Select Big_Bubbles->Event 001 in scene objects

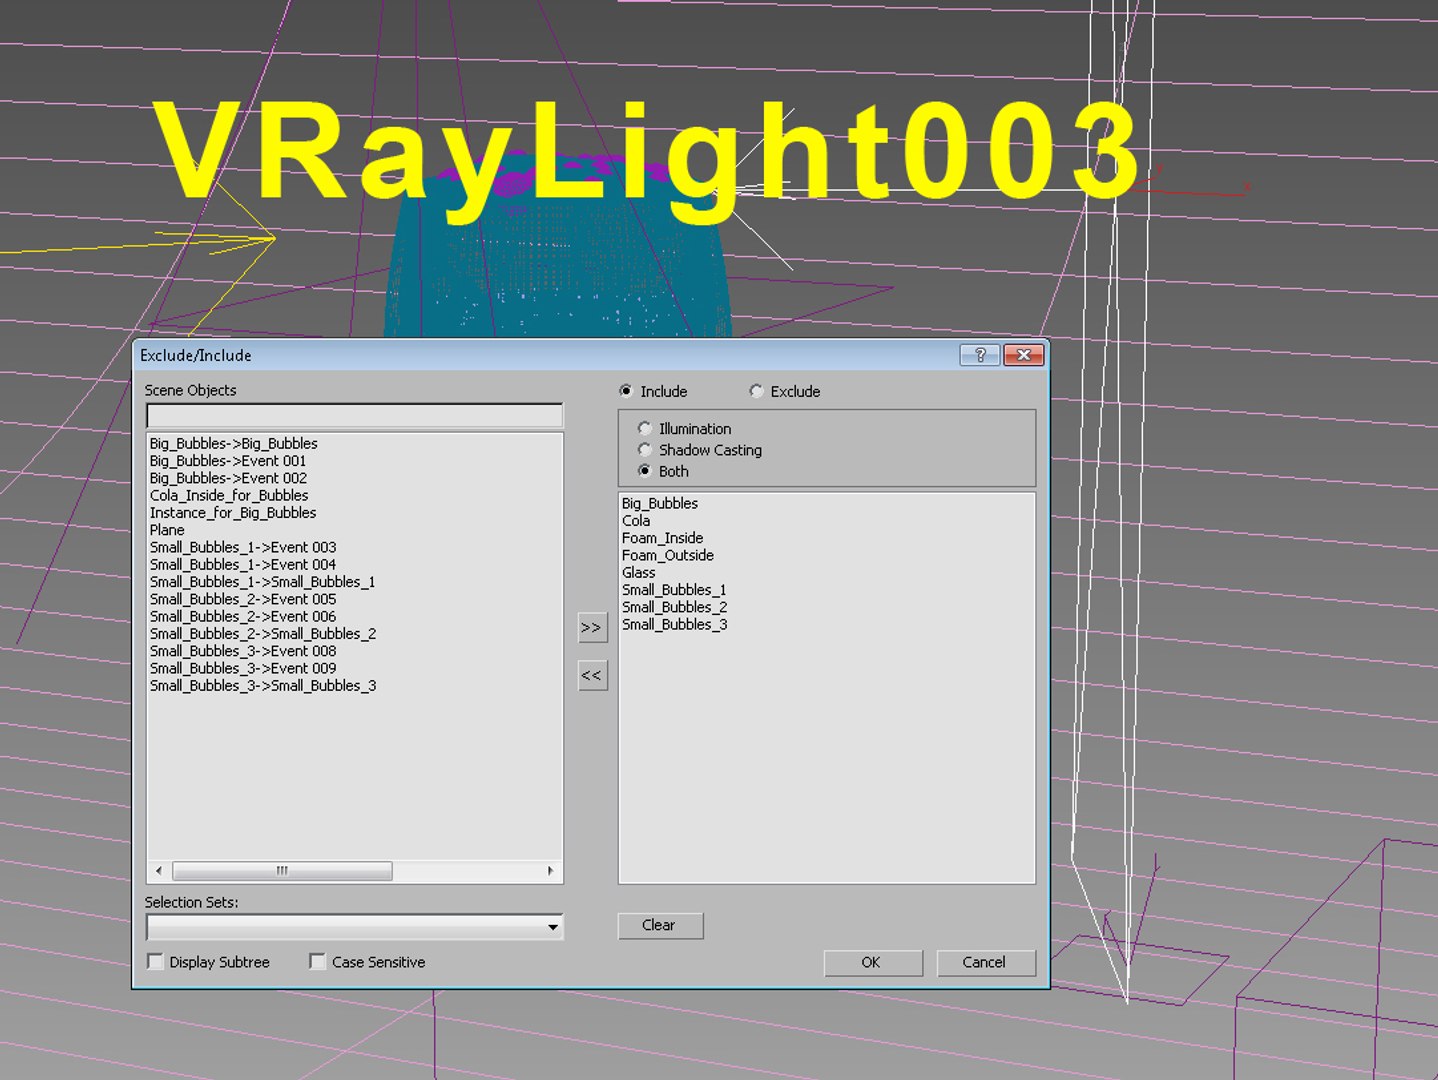coord(228,461)
